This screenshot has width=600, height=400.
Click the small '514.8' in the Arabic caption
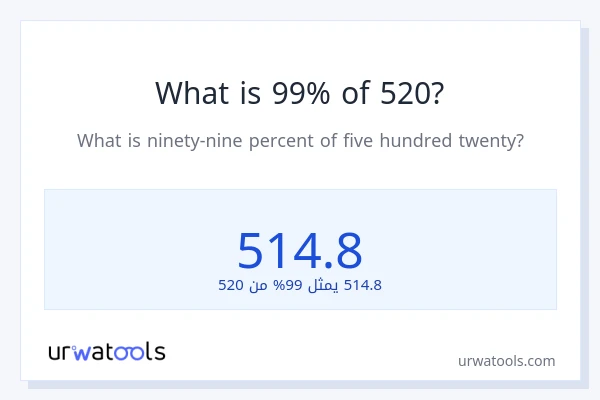(363, 285)
